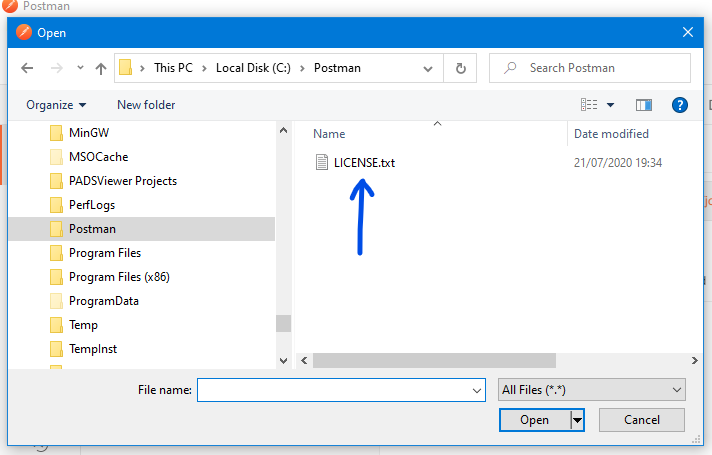Click the Postman breadcrumb segment
The width and height of the screenshot is (712, 455).
pyautogui.click(x=337, y=68)
